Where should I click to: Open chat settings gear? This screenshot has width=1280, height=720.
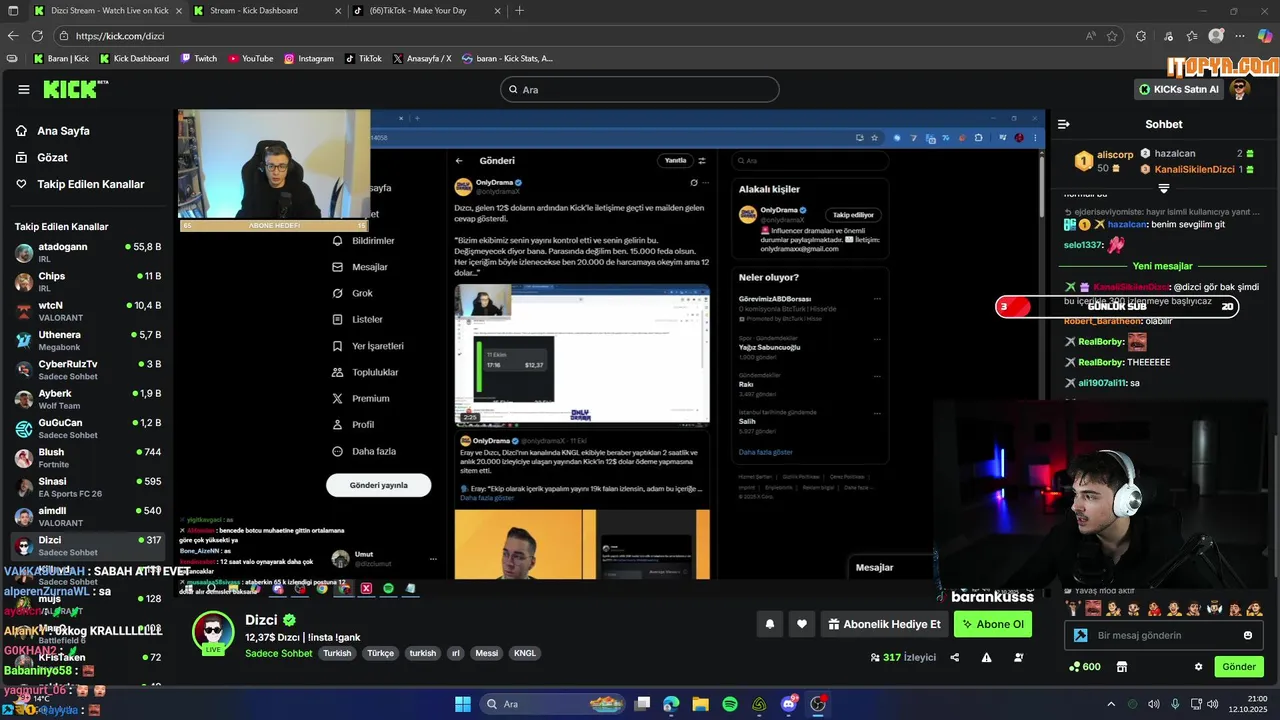tap(1198, 667)
